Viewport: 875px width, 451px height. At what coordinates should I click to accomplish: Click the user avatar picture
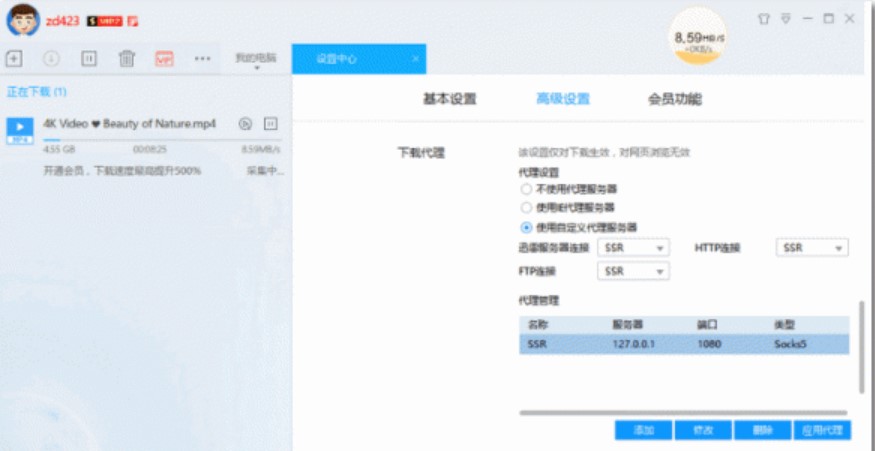tap(23, 20)
